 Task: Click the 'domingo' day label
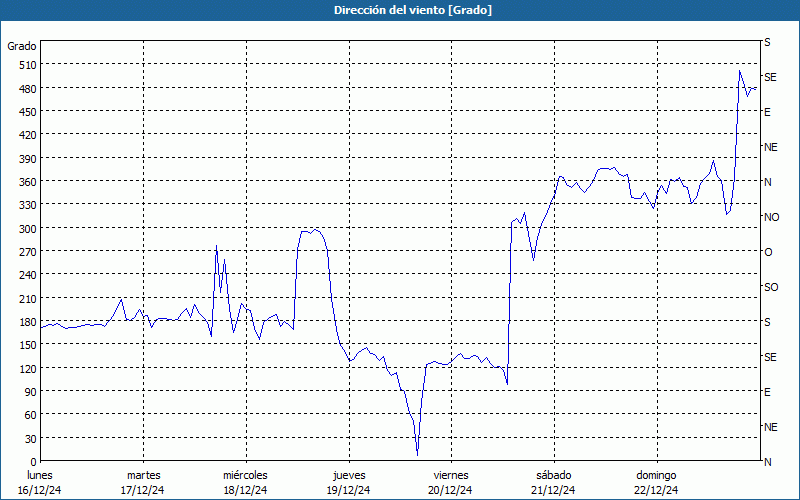tap(656, 475)
